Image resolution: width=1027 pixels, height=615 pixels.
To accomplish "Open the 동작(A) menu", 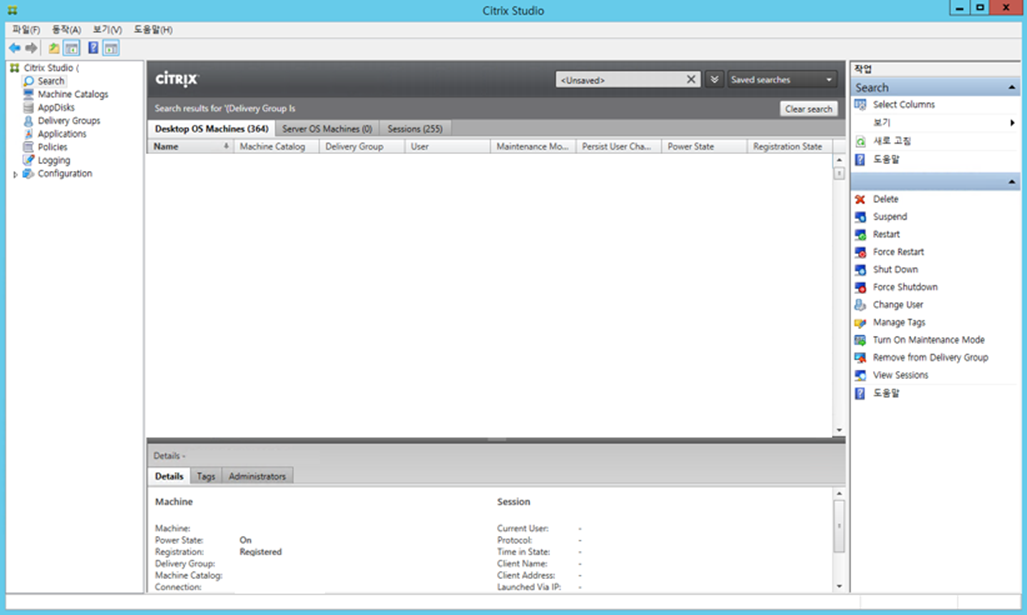I will pos(66,29).
